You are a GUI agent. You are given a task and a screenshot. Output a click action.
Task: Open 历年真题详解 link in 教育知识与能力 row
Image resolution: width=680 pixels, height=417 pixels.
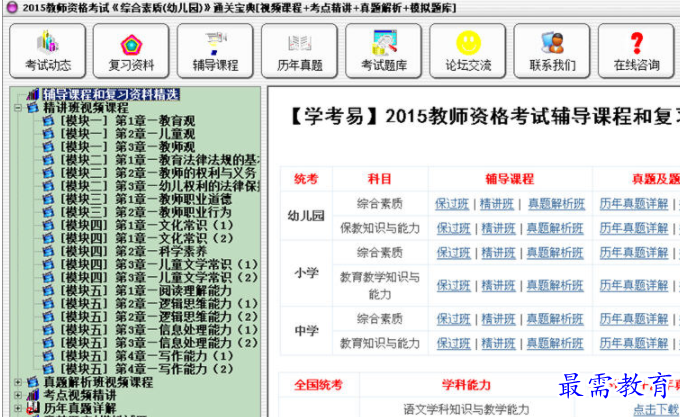pos(634,343)
